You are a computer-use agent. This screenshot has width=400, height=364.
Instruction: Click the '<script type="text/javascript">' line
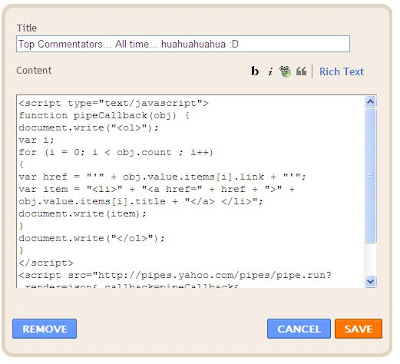point(114,103)
